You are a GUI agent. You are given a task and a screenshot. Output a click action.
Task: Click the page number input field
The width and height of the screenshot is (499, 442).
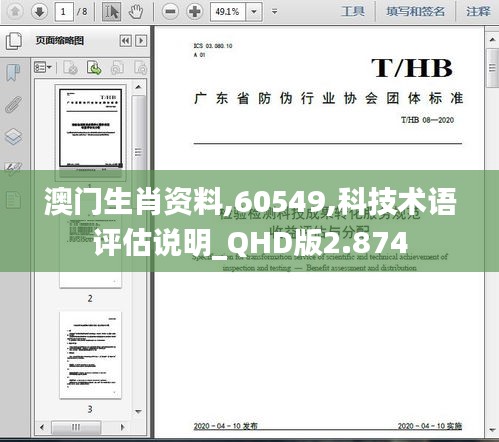click(x=63, y=12)
